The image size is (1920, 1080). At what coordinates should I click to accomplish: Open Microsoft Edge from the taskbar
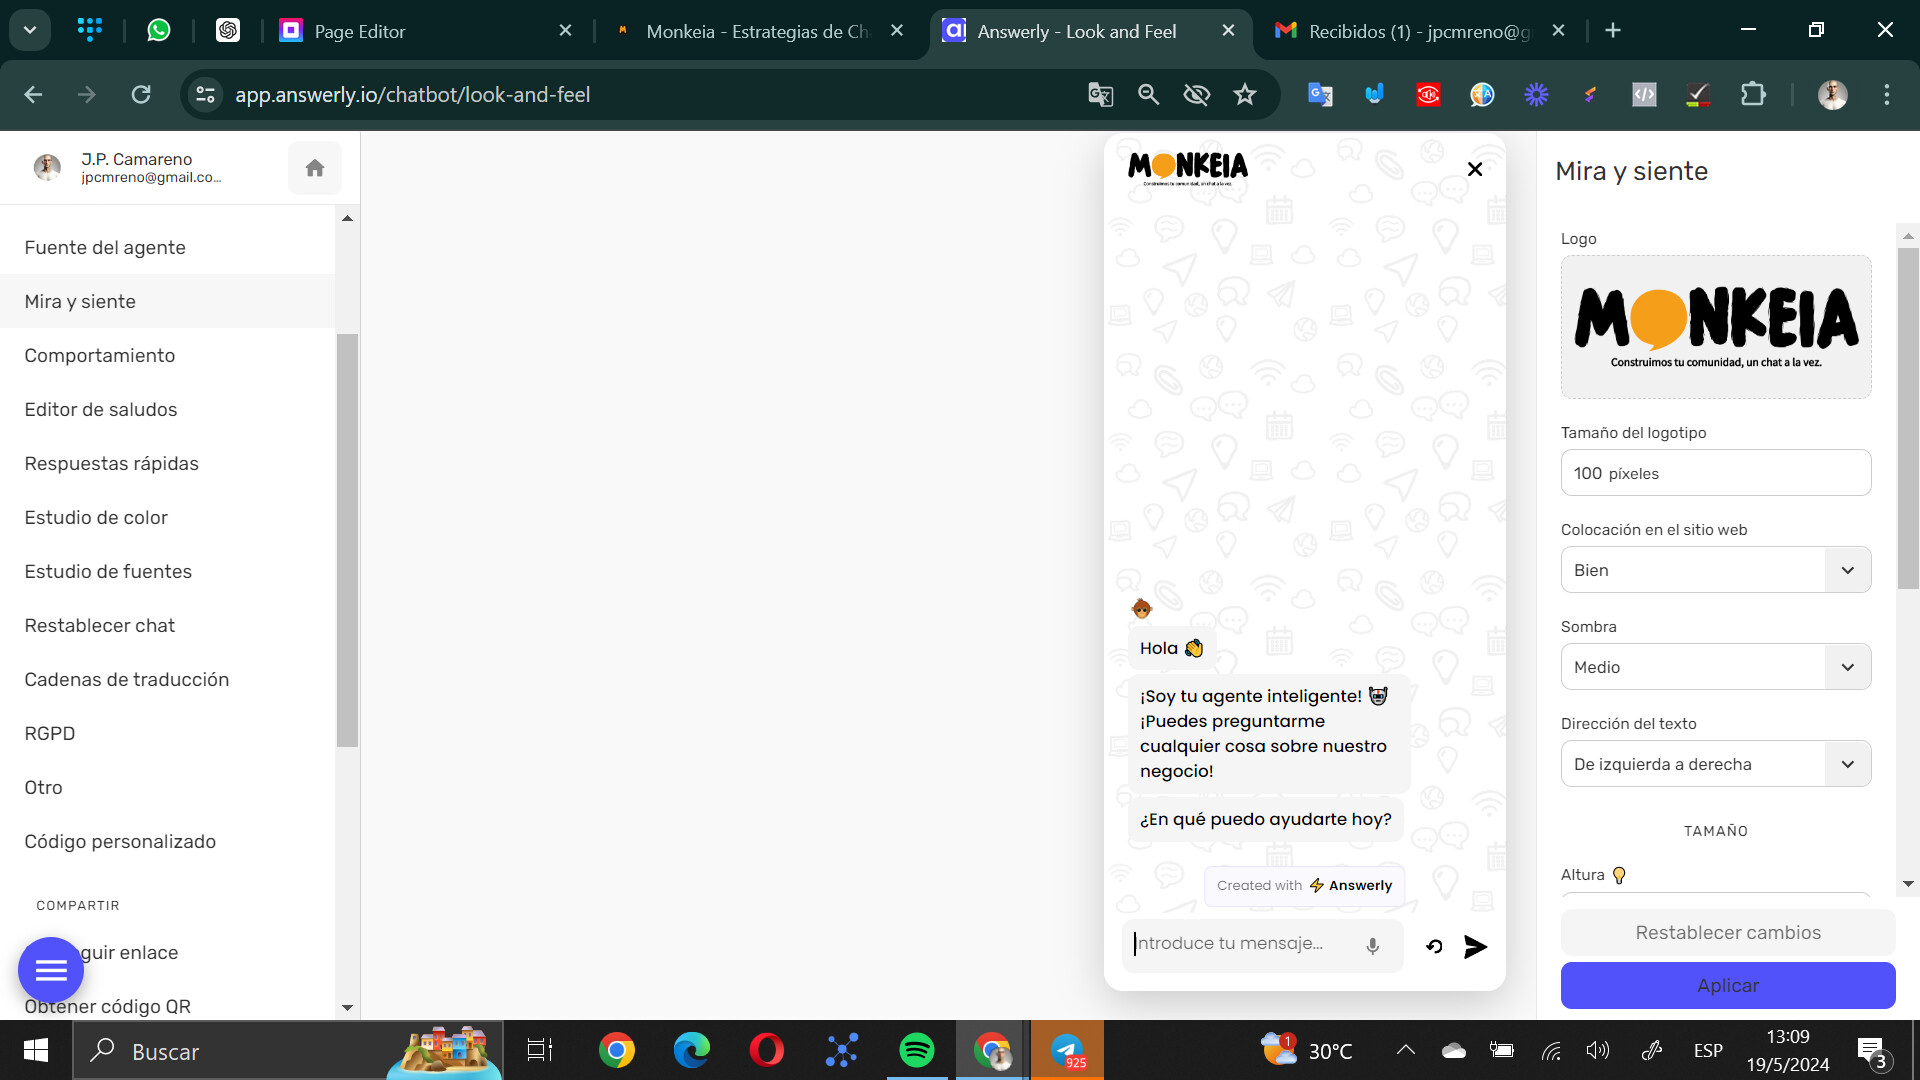click(x=692, y=1050)
